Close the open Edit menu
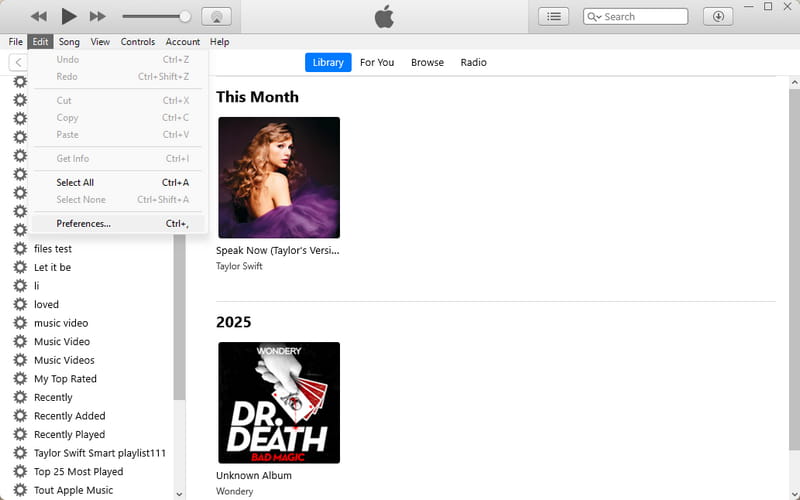 point(40,42)
